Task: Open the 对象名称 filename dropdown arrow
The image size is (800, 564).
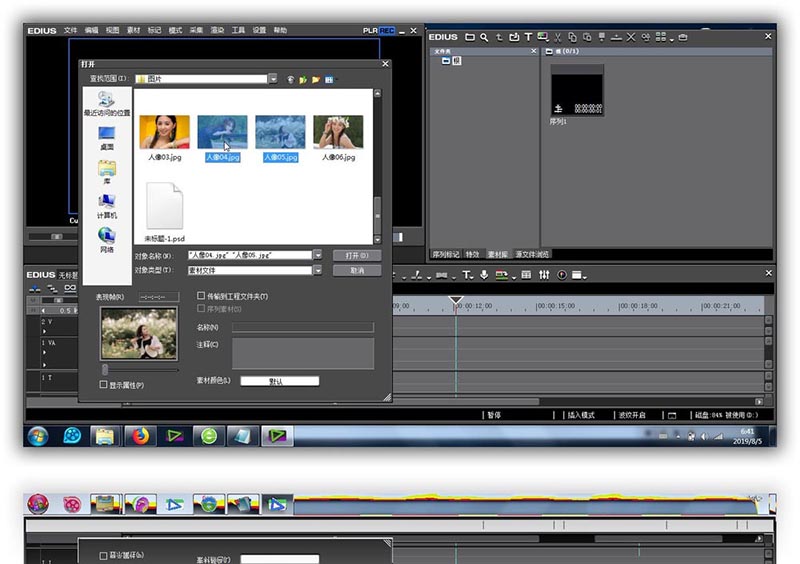Action: pyautogui.click(x=318, y=255)
